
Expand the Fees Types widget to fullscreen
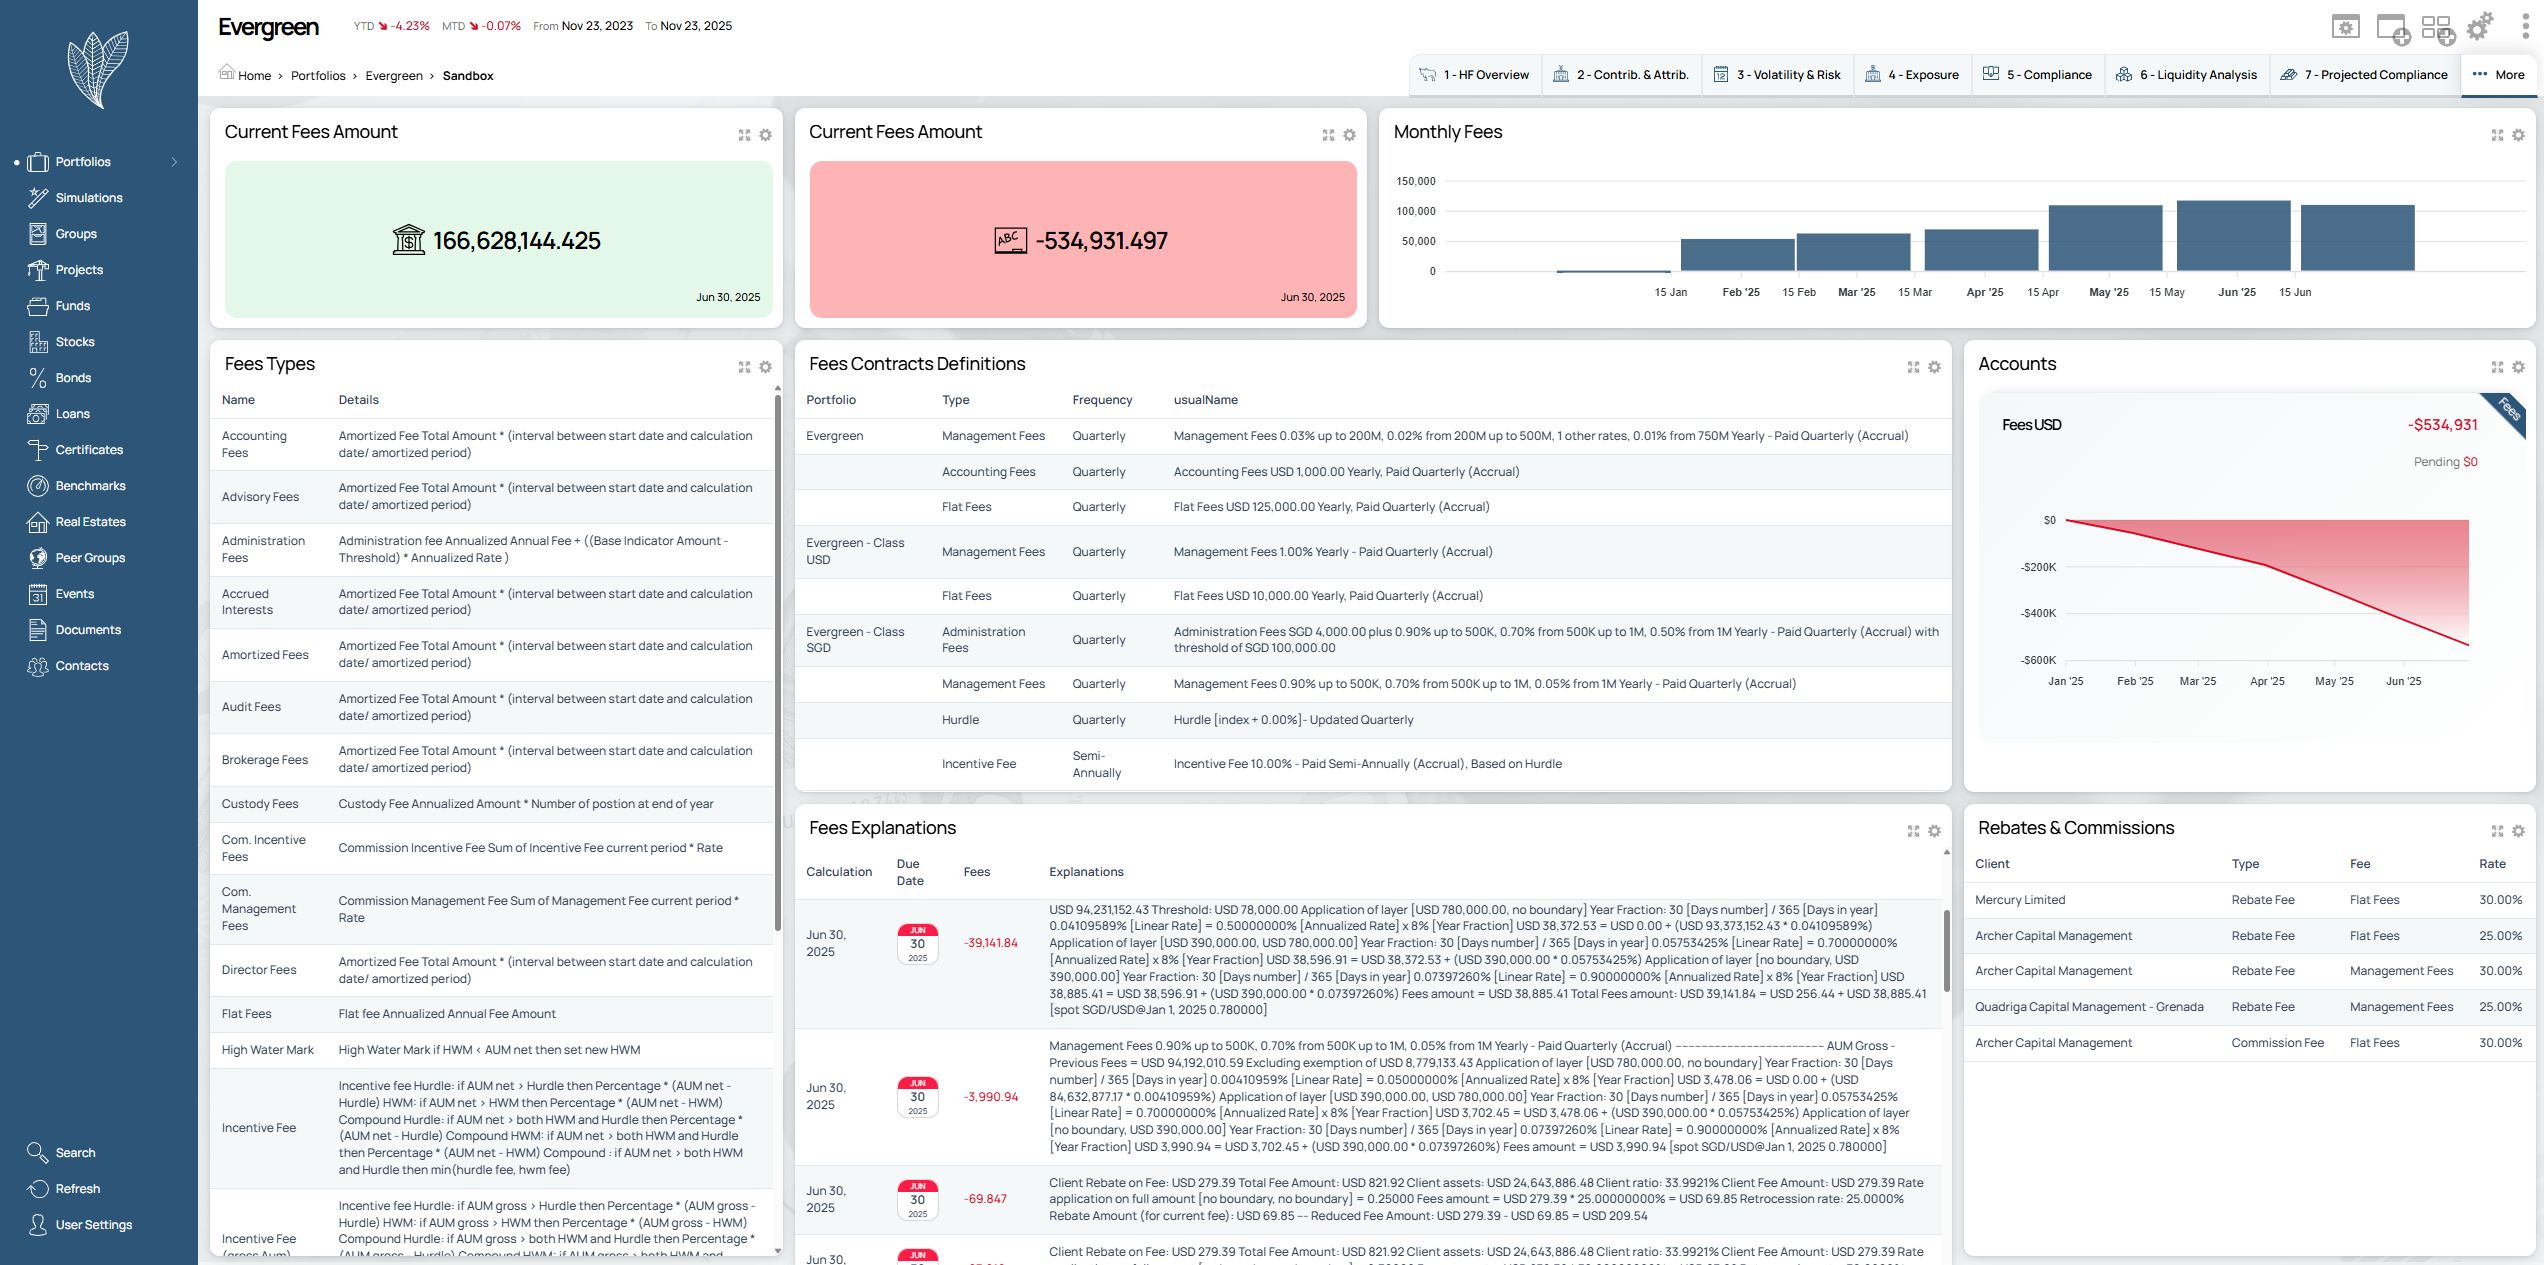[x=744, y=367]
